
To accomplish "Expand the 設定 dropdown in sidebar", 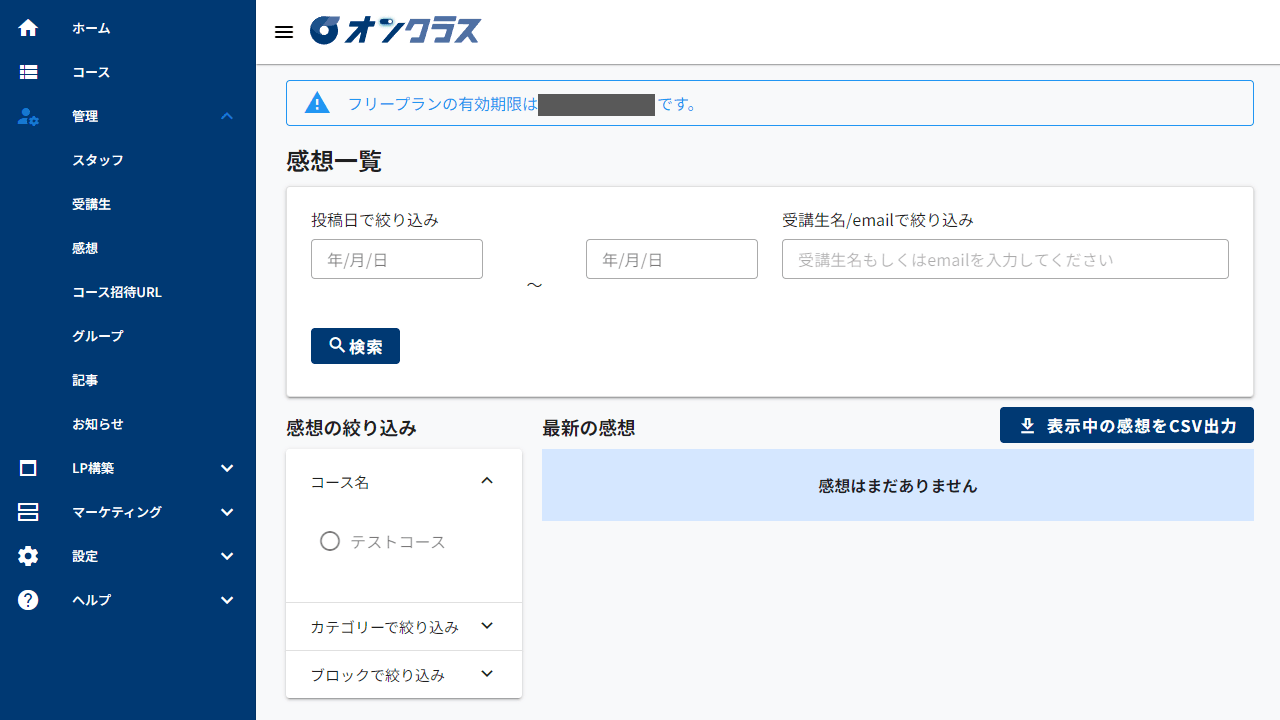I will click(x=226, y=556).
